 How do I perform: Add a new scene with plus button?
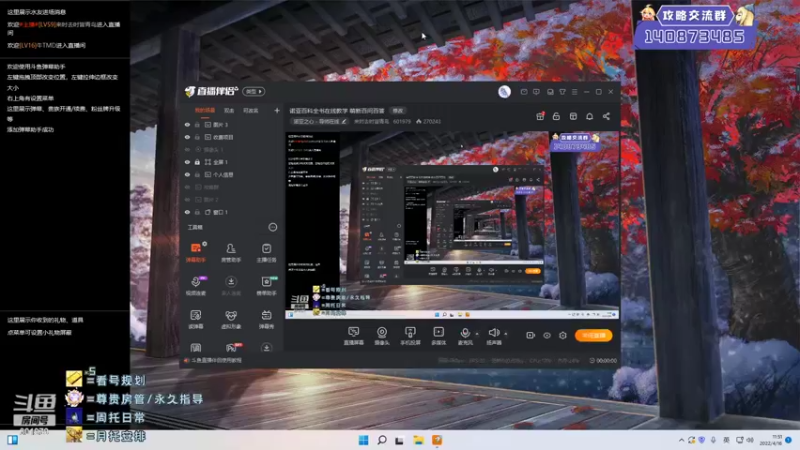pos(277,110)
